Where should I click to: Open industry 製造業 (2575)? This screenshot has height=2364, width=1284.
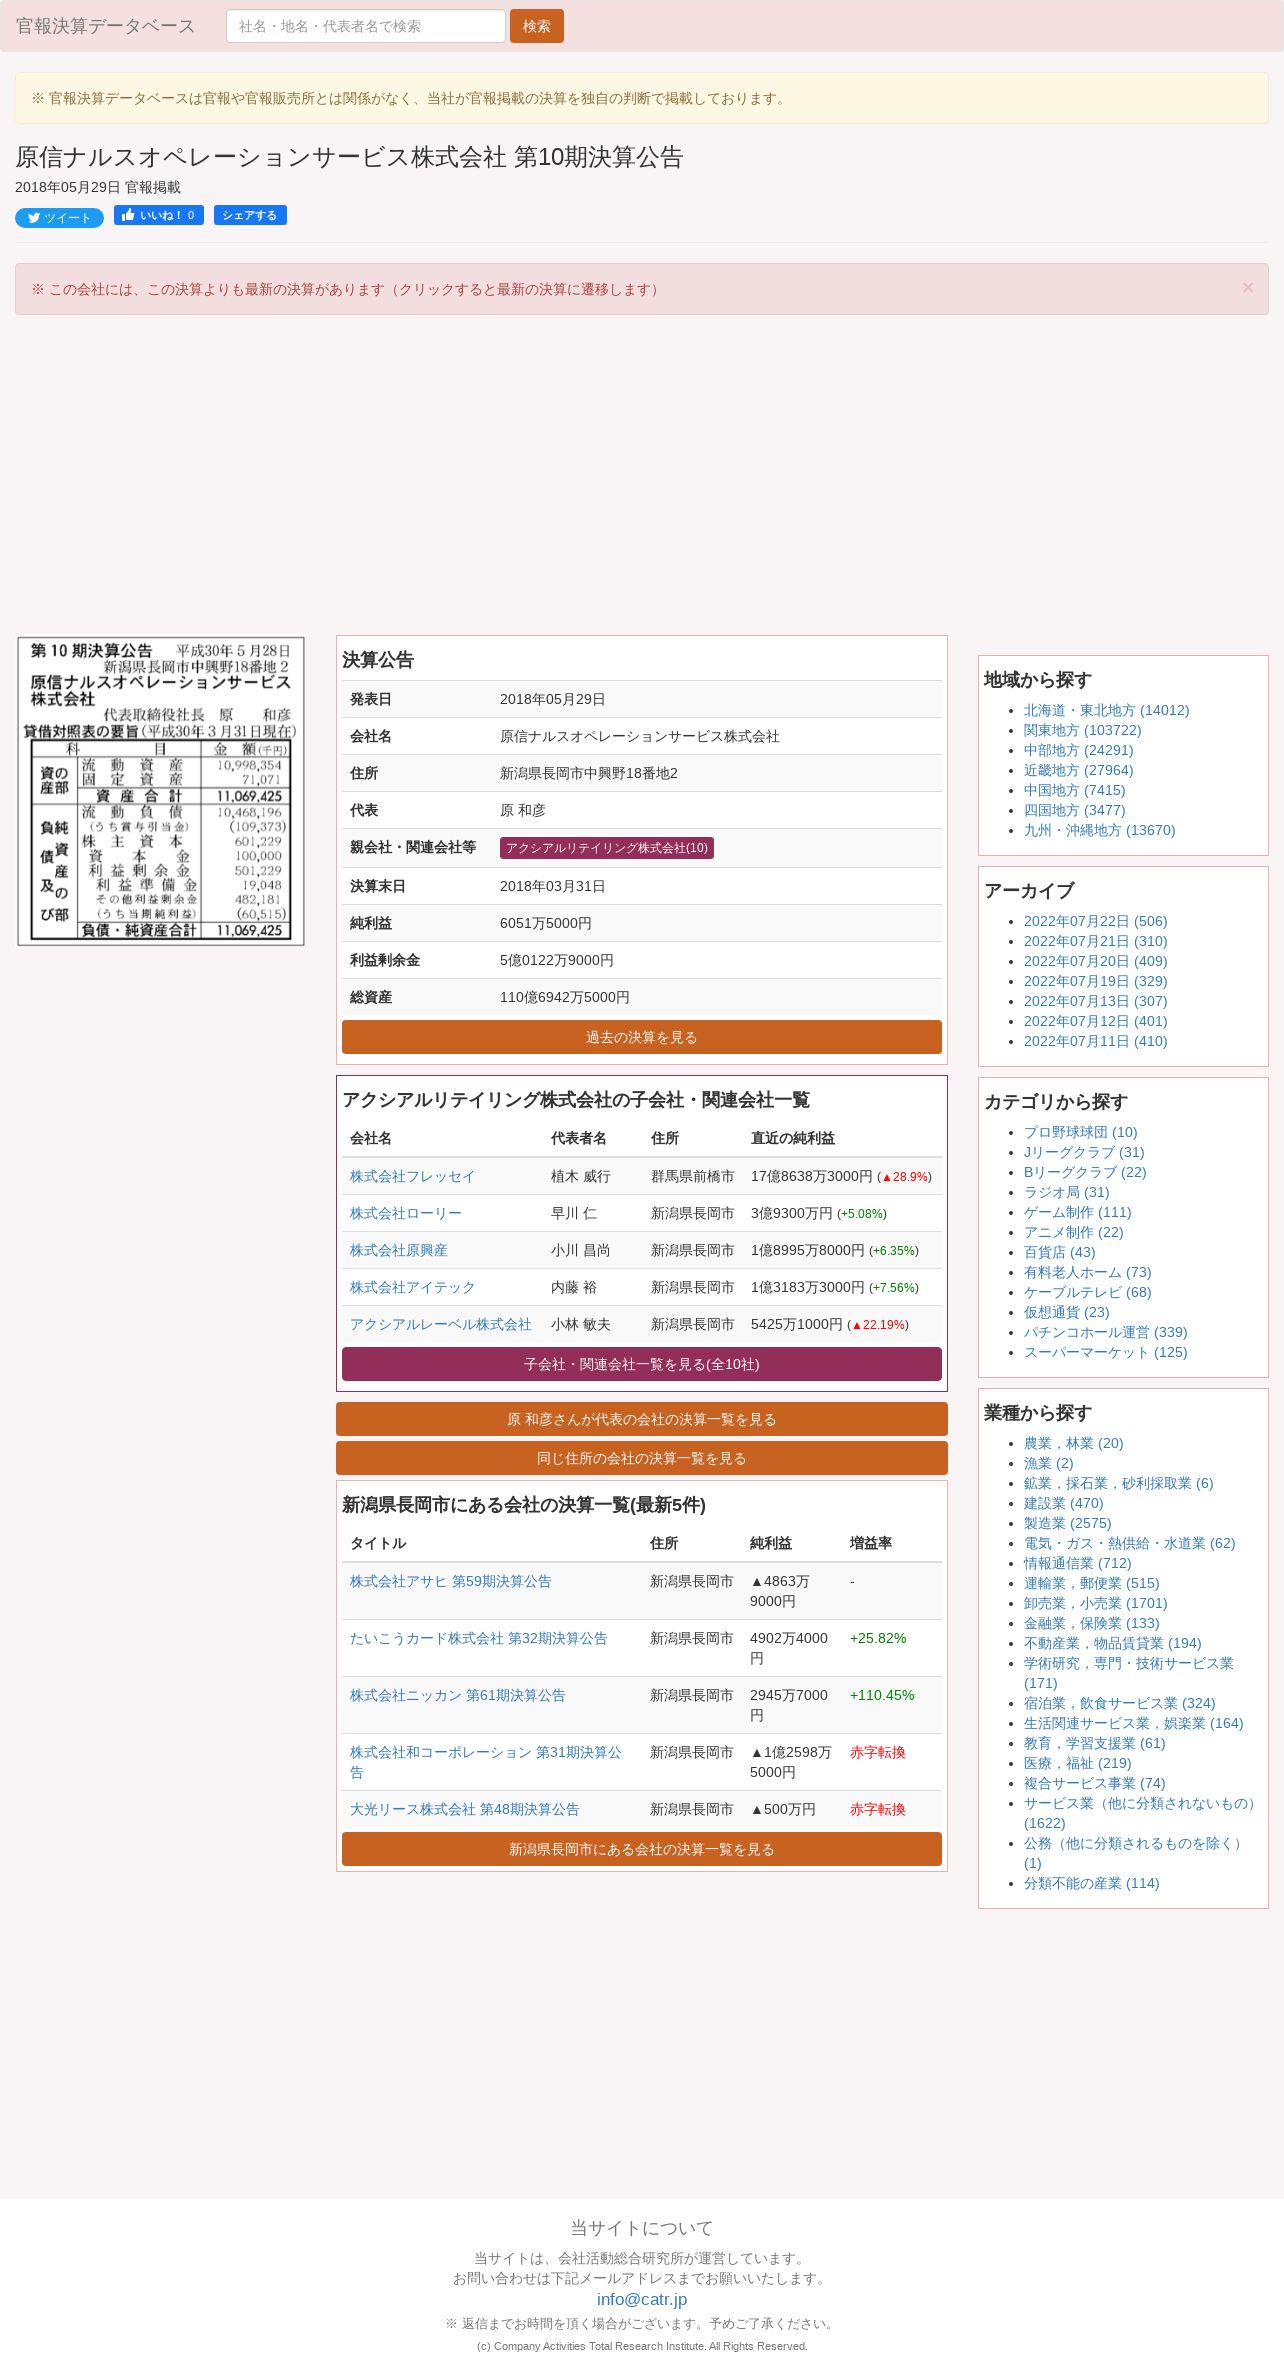tap(1067, 1523)
